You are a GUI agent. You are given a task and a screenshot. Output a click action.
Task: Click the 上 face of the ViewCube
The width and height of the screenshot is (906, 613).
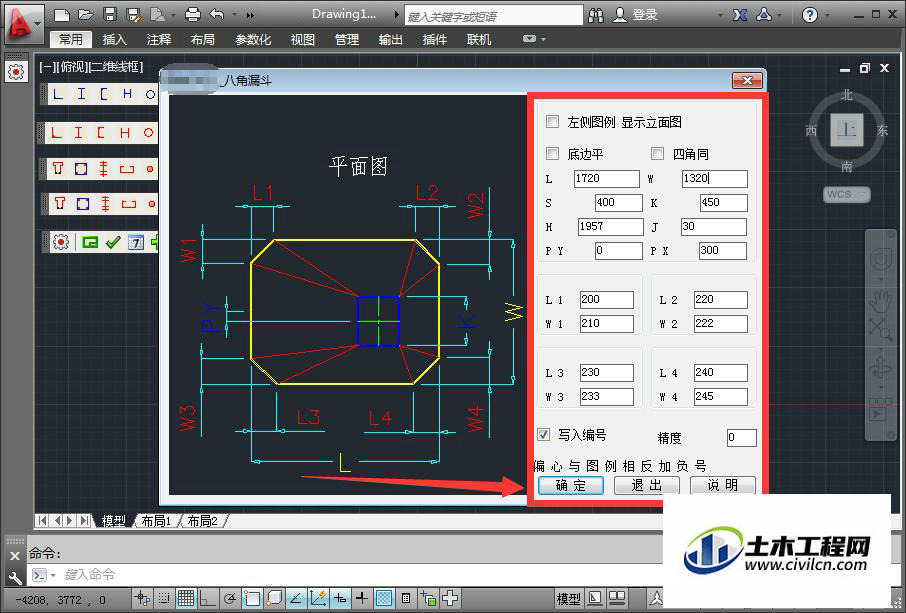pyautogui.click(x=847, y=130)
